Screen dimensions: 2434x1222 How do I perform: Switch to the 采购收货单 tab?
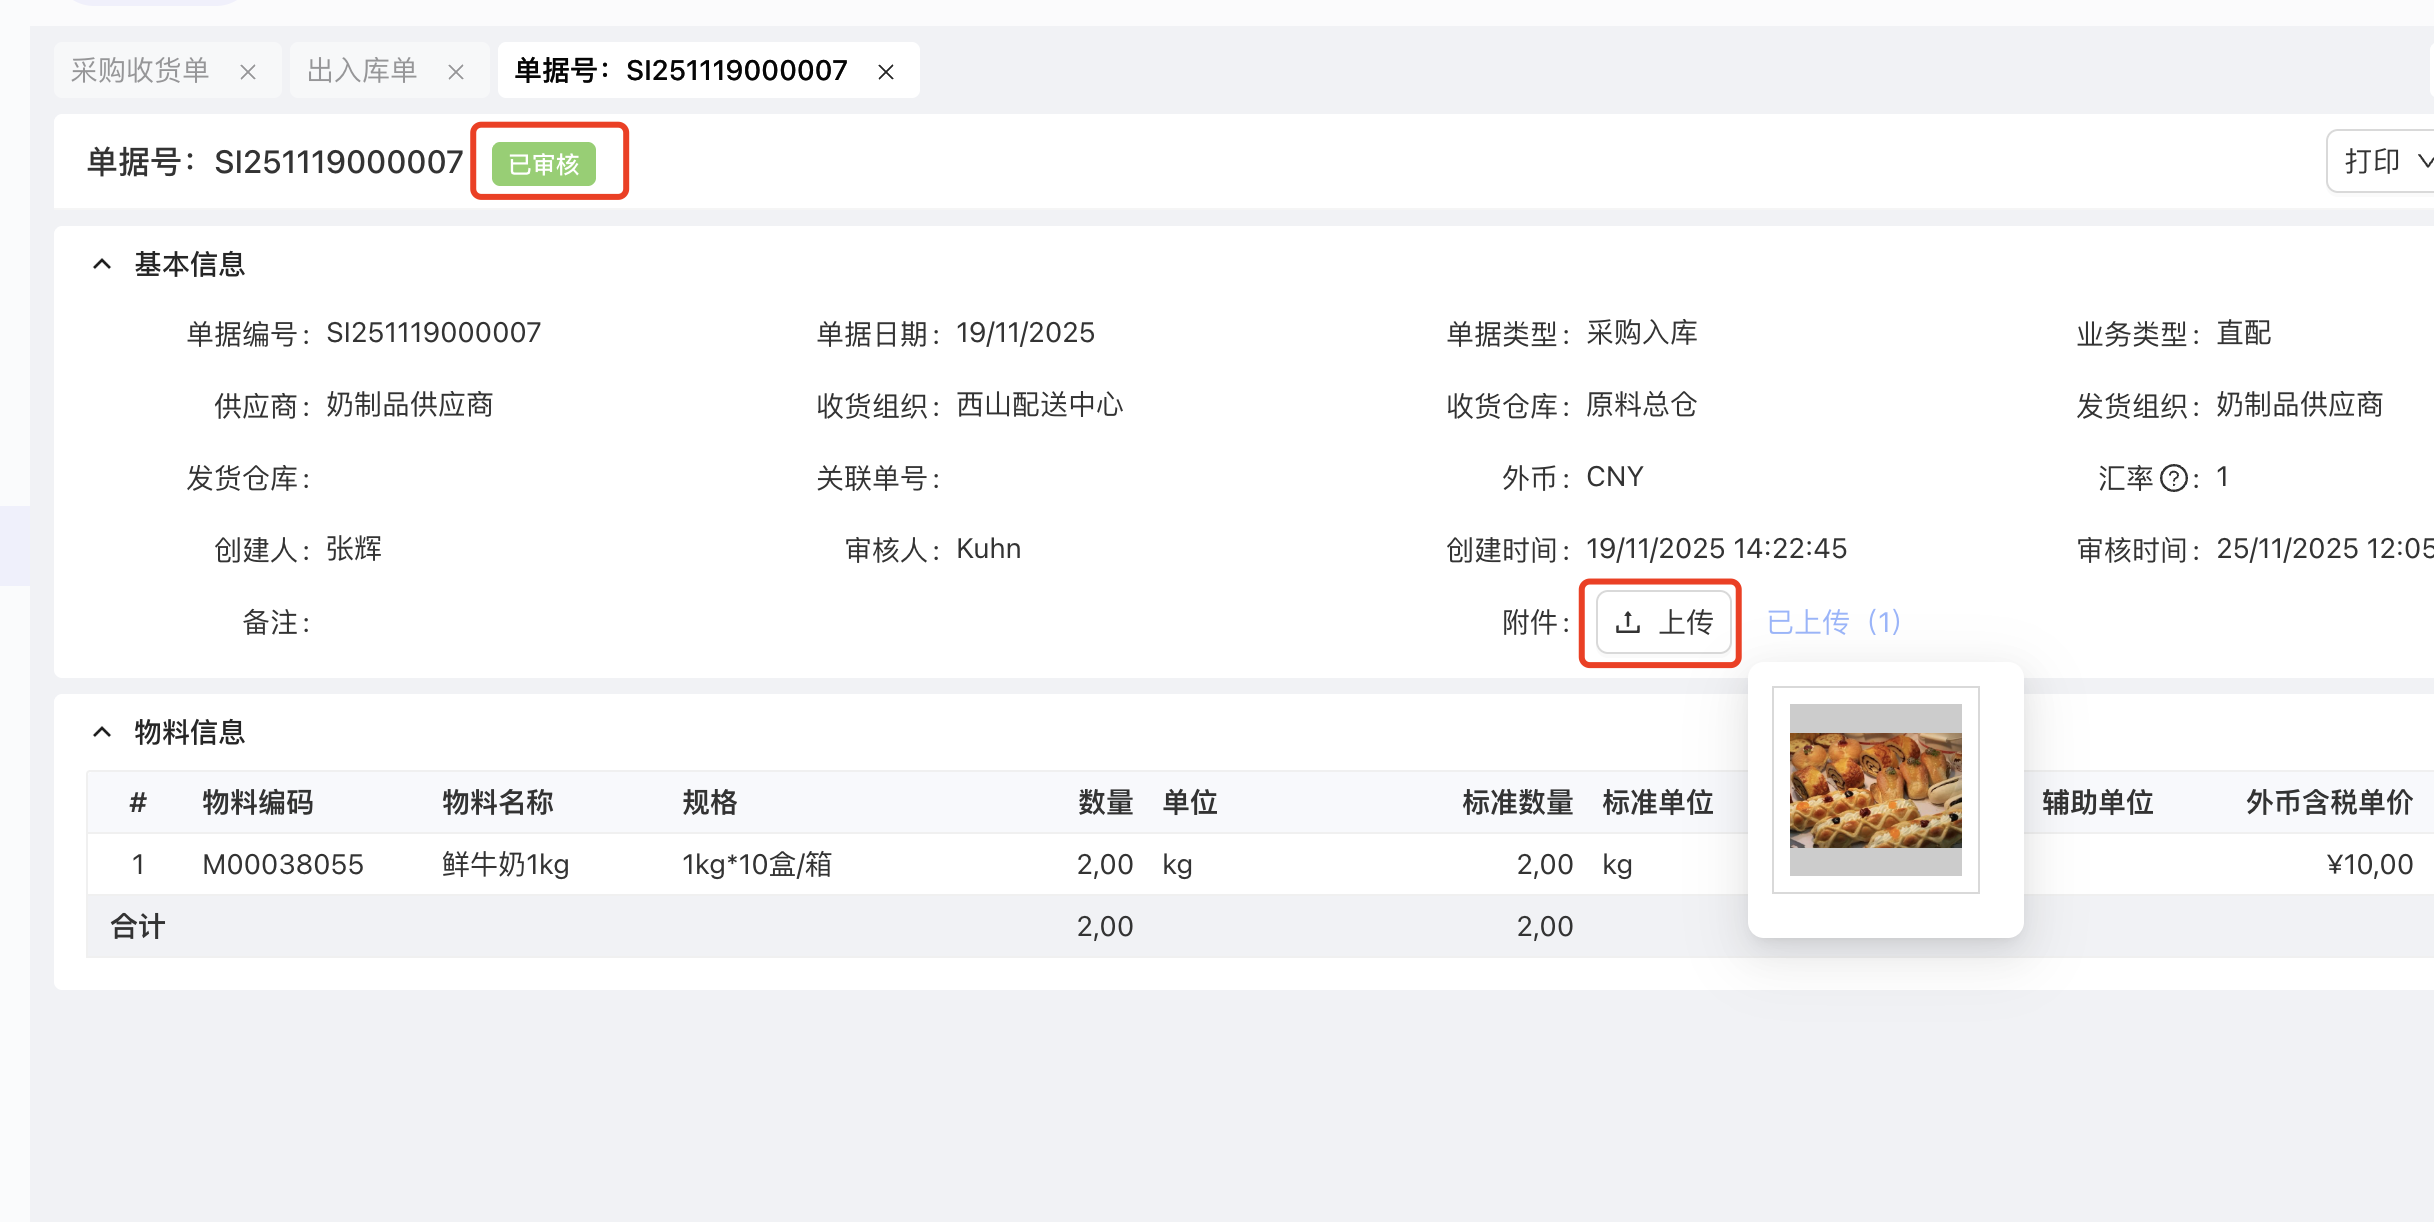[140, 70]
